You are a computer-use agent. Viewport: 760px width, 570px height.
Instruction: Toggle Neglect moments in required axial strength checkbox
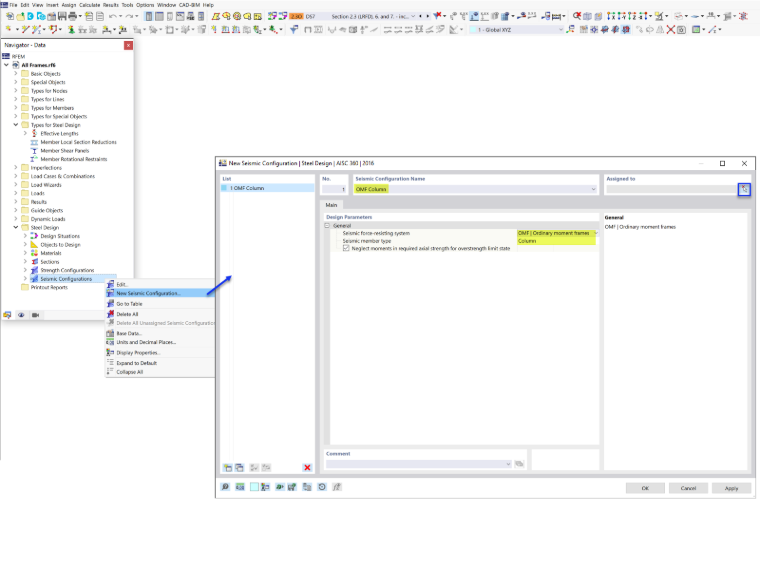[x=346, y=248]
